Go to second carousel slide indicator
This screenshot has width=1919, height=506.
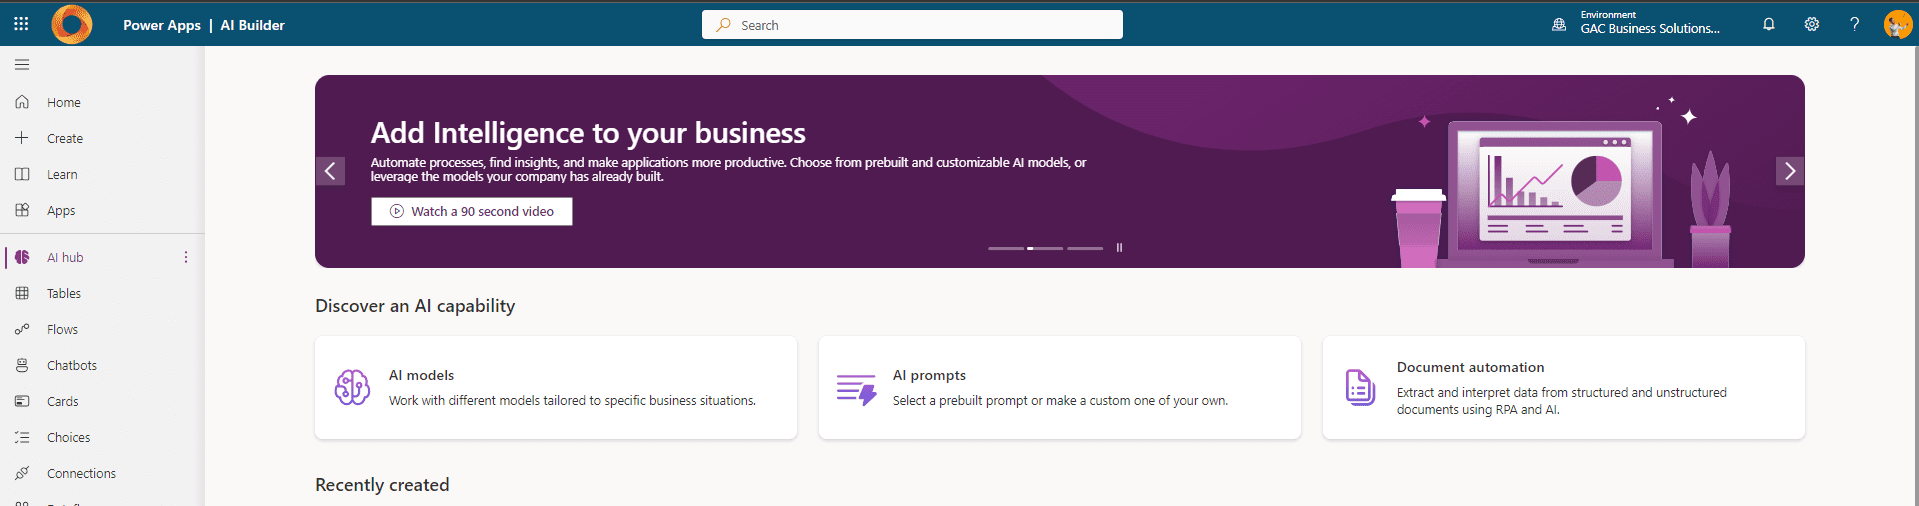pos(1045,248)
